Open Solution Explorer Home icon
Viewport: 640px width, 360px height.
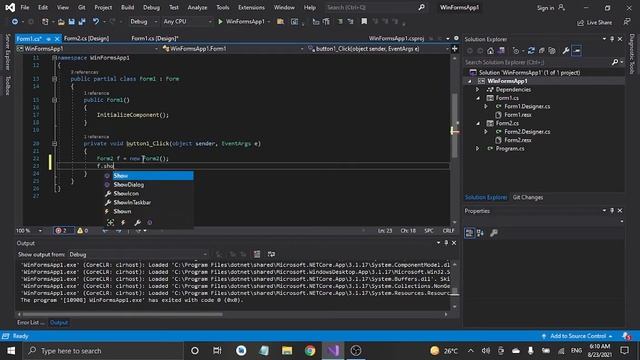coord(491,51)
